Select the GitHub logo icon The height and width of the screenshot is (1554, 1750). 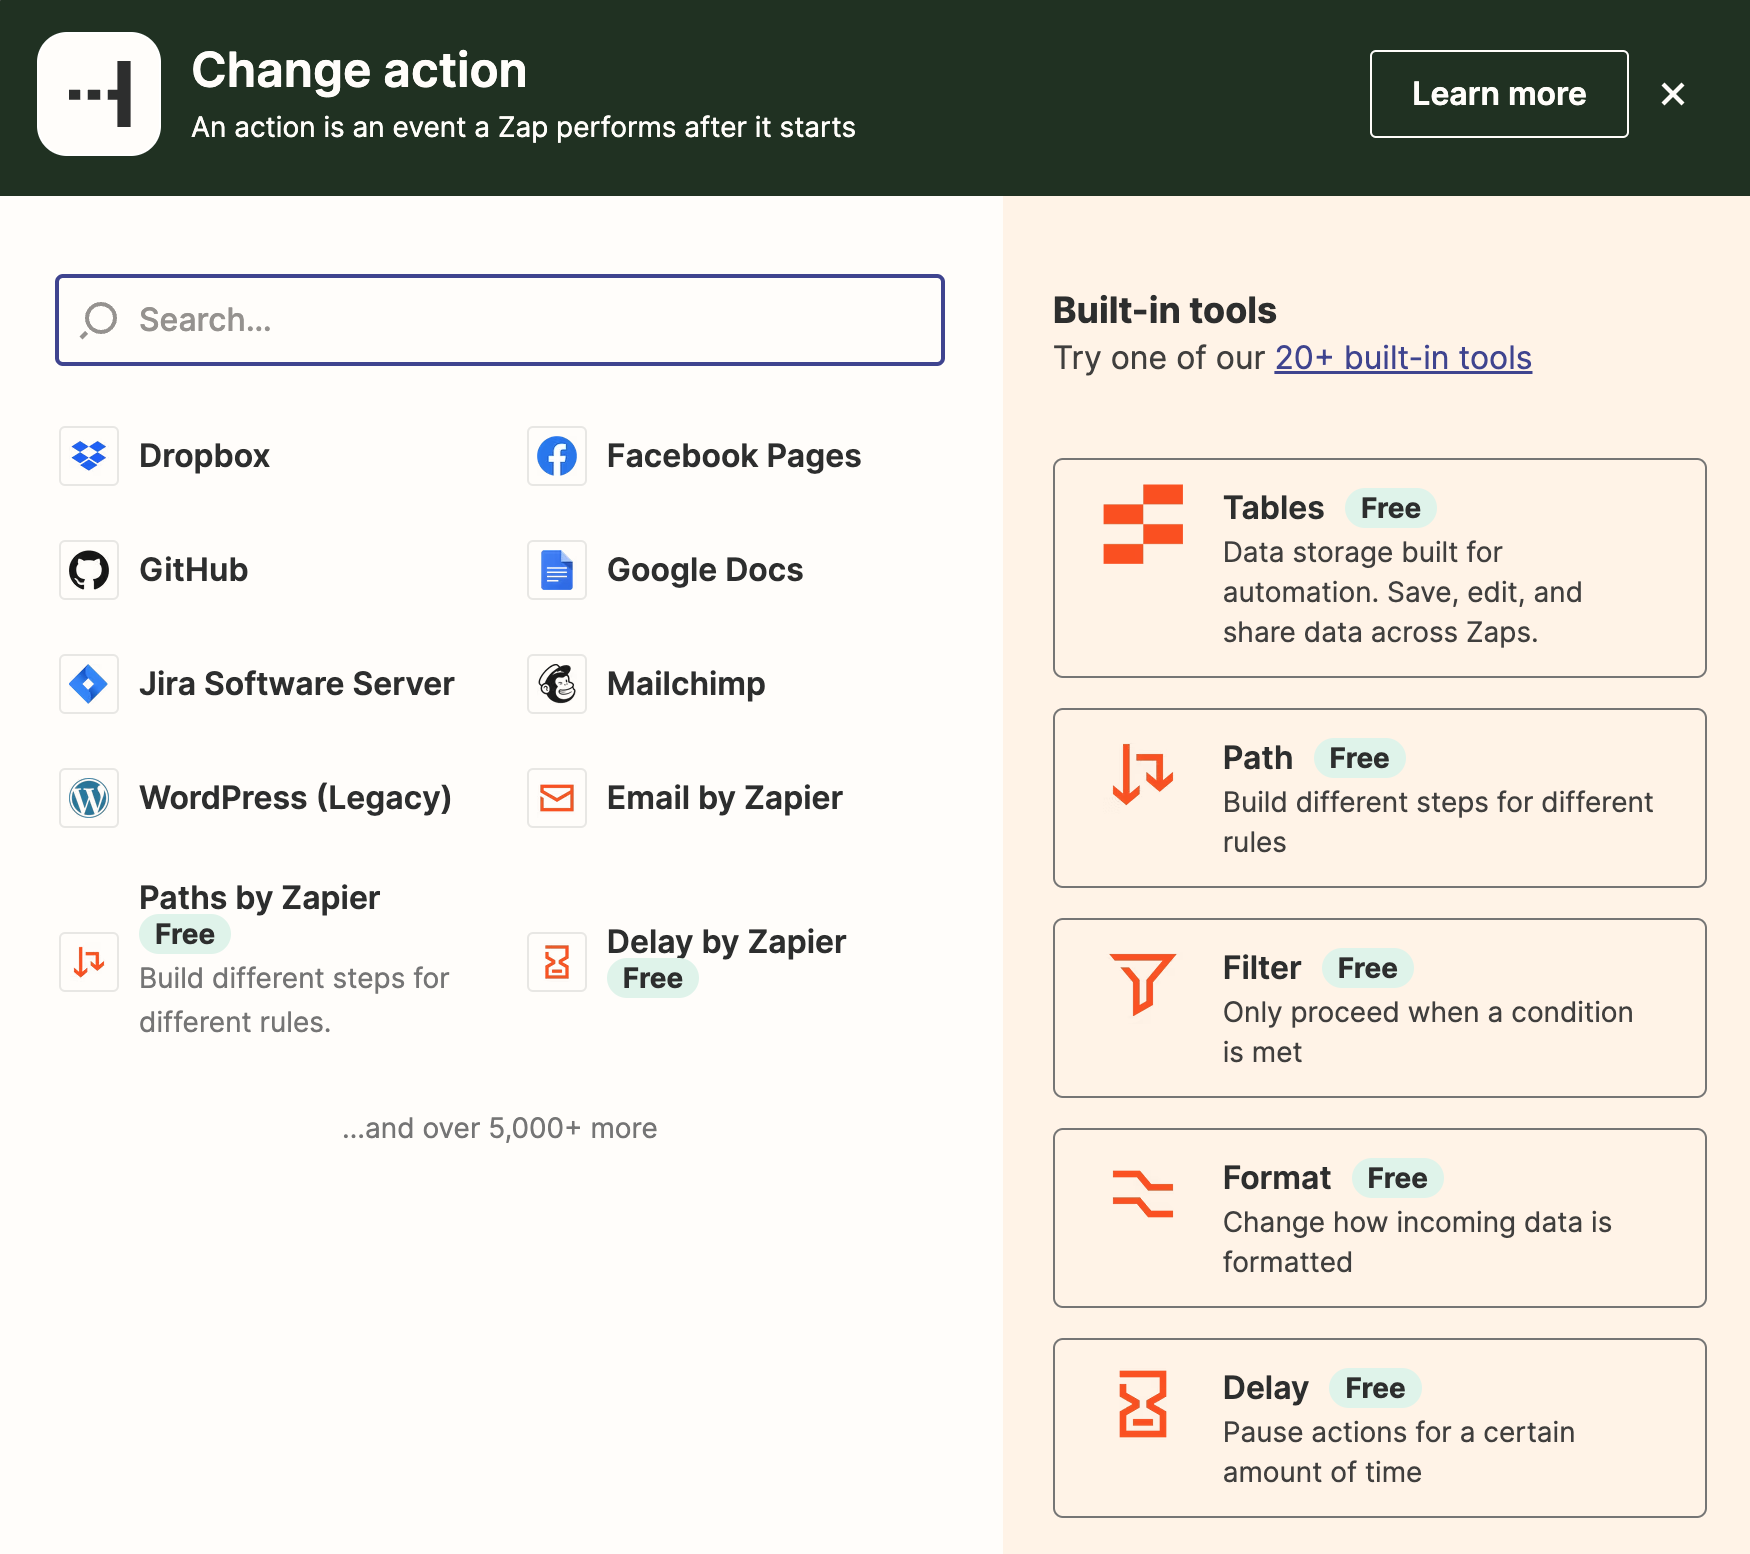(89, 570)
